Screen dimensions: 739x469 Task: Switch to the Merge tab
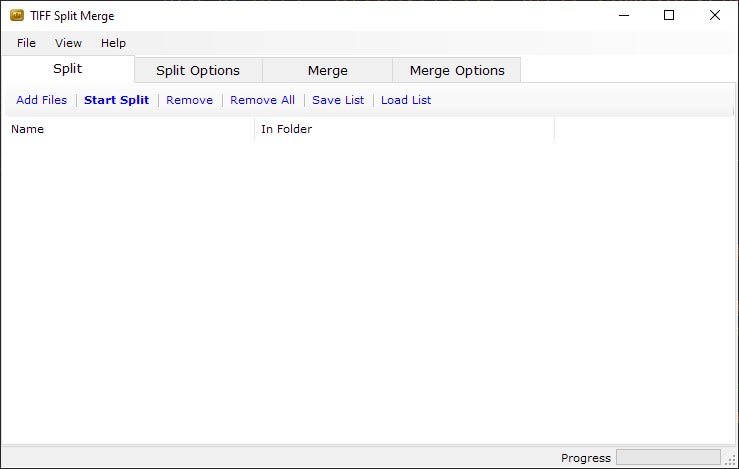pyautogui.click(x=328, y=70)
